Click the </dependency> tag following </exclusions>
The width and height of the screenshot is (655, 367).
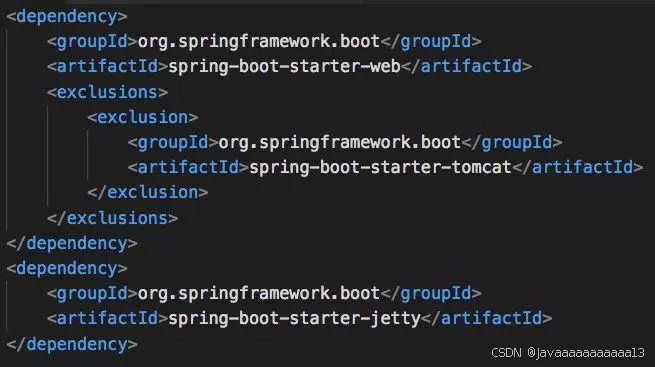coord(72,244)
